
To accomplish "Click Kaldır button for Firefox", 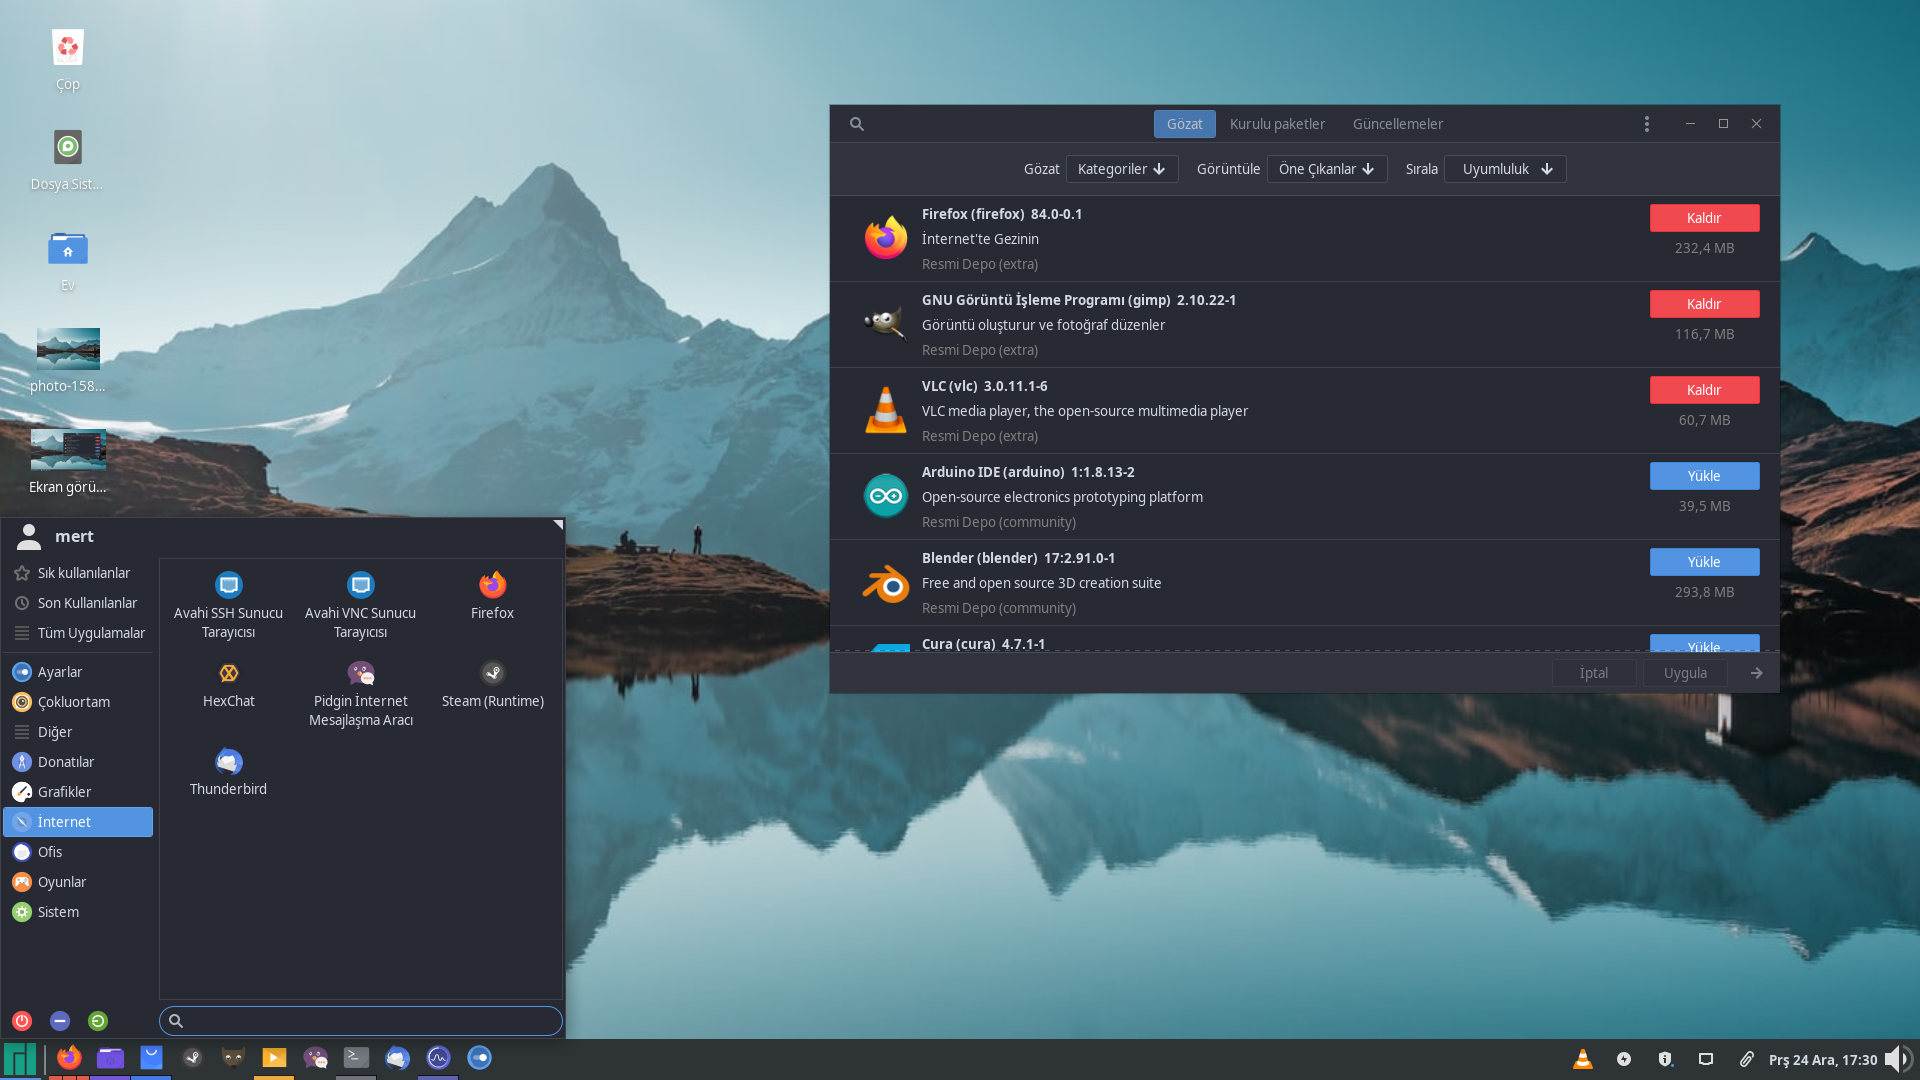I will [x=1704, y=218].
